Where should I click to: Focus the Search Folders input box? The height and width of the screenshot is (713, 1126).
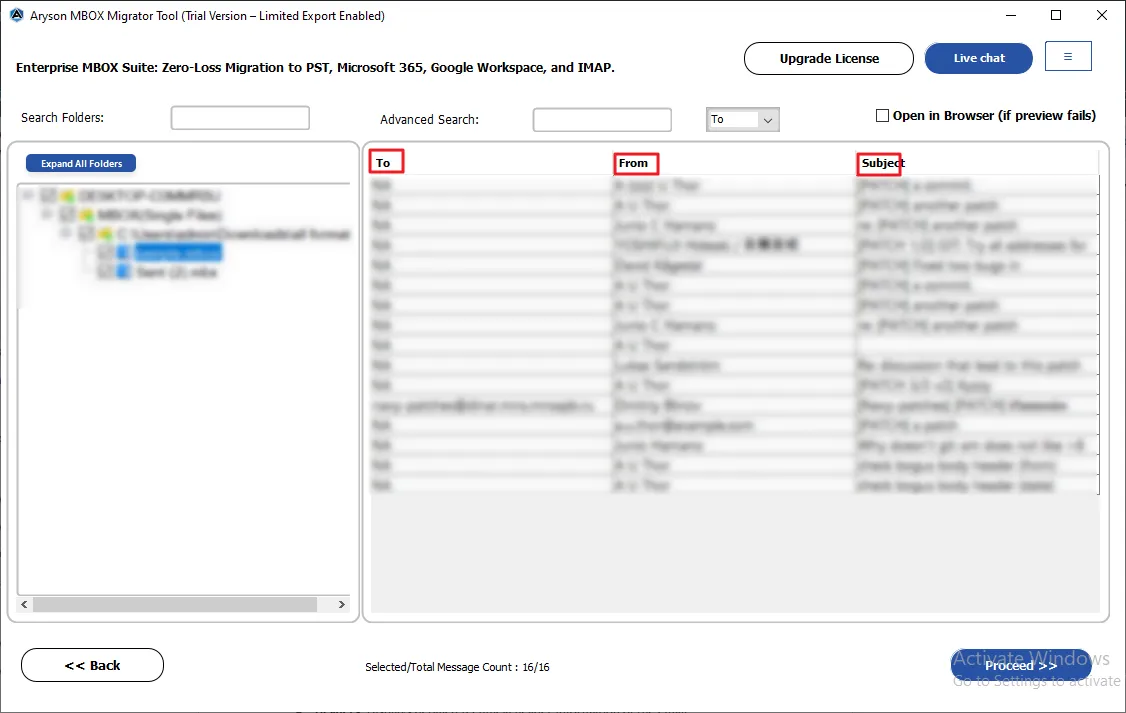[x=240, y=118]
